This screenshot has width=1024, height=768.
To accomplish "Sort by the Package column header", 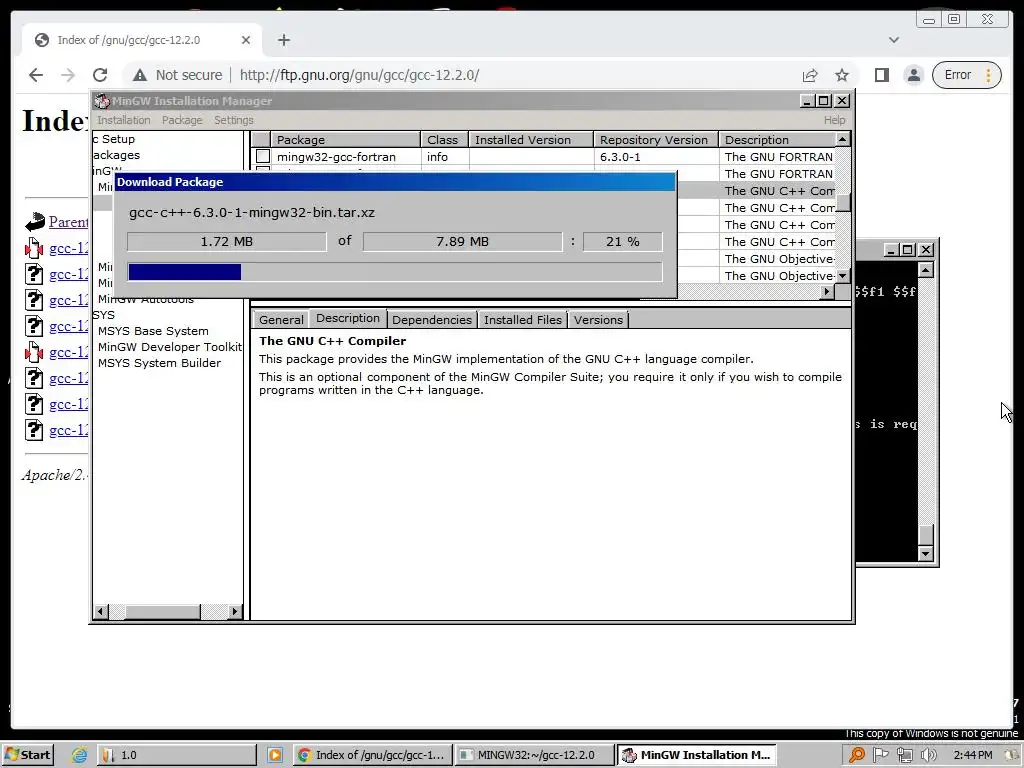I will point(345,140).
